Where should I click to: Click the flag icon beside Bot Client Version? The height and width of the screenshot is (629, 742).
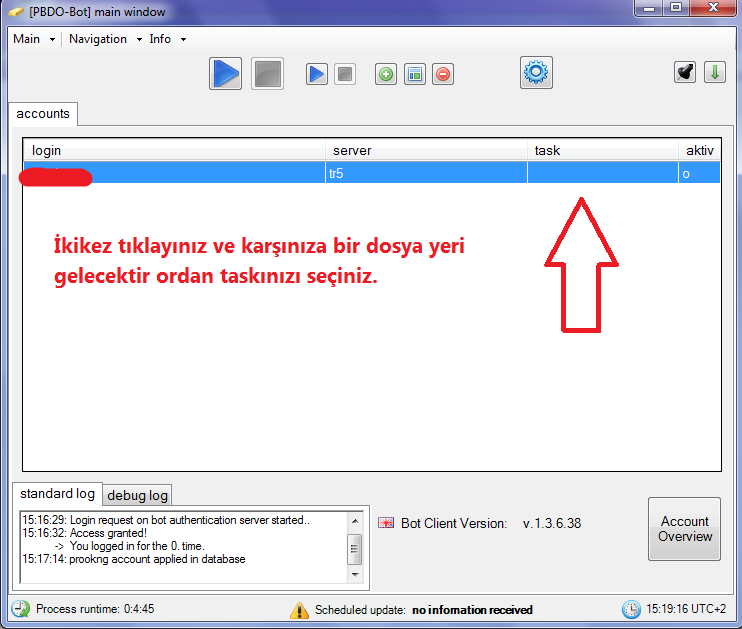pos(386,523)
